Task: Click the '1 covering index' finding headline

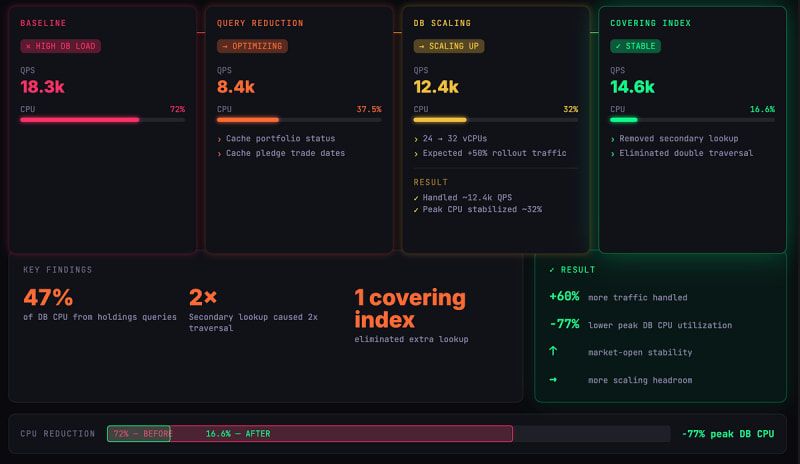Action: pyautogui.click(x=410, y=308)
